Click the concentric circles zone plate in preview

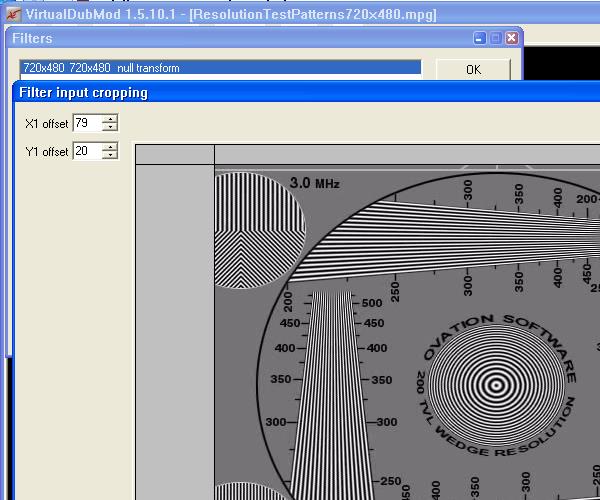point(496,385)
